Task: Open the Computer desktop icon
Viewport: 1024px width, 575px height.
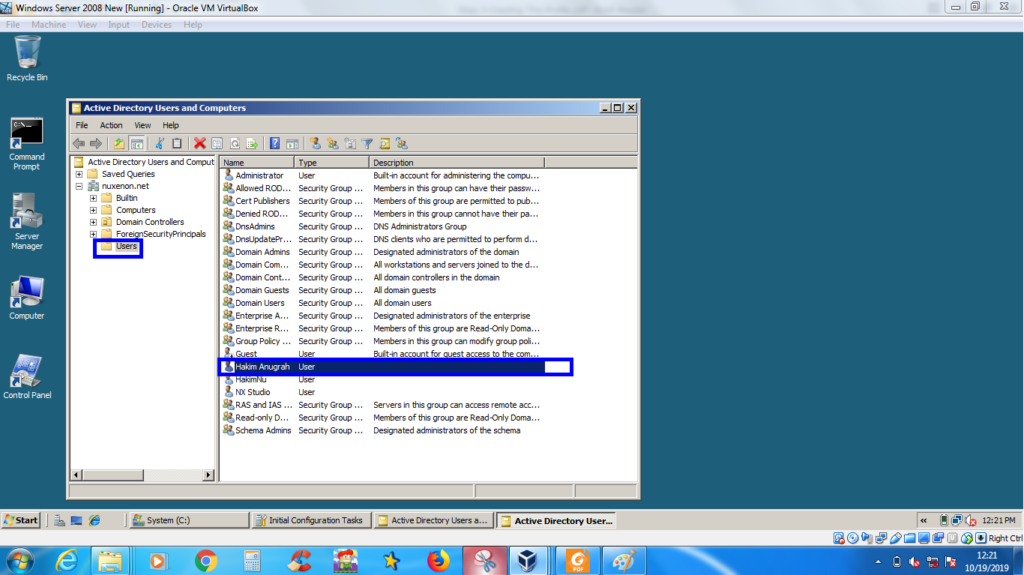Action: 27,298
